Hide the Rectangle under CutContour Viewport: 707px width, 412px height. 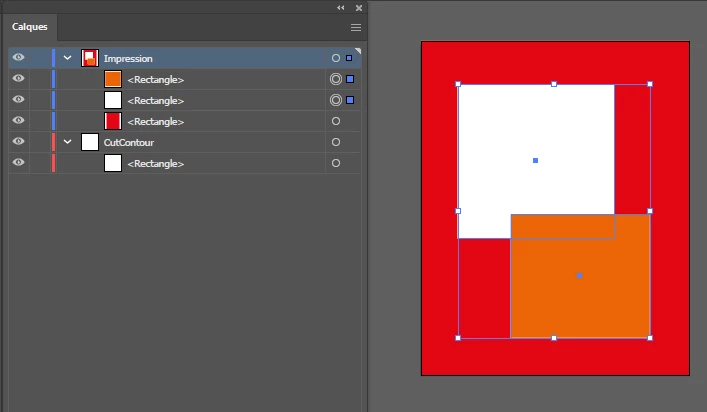click(x=18, y=162)
